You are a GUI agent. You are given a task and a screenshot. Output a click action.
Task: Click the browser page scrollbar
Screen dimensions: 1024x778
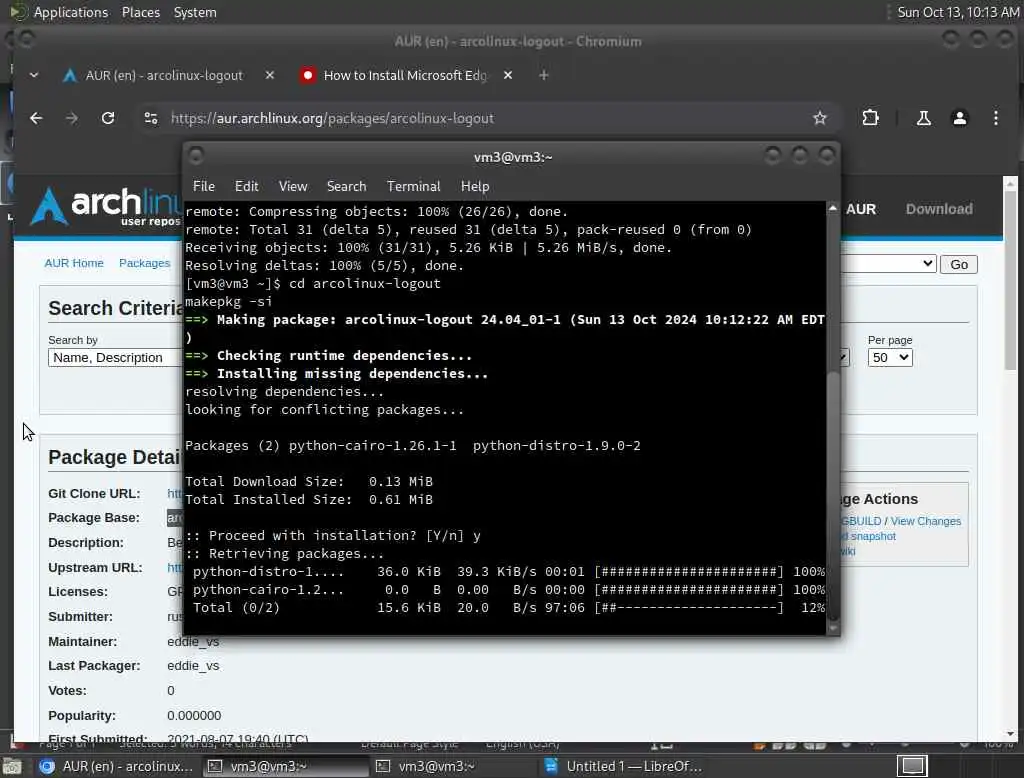(1010, 281)
